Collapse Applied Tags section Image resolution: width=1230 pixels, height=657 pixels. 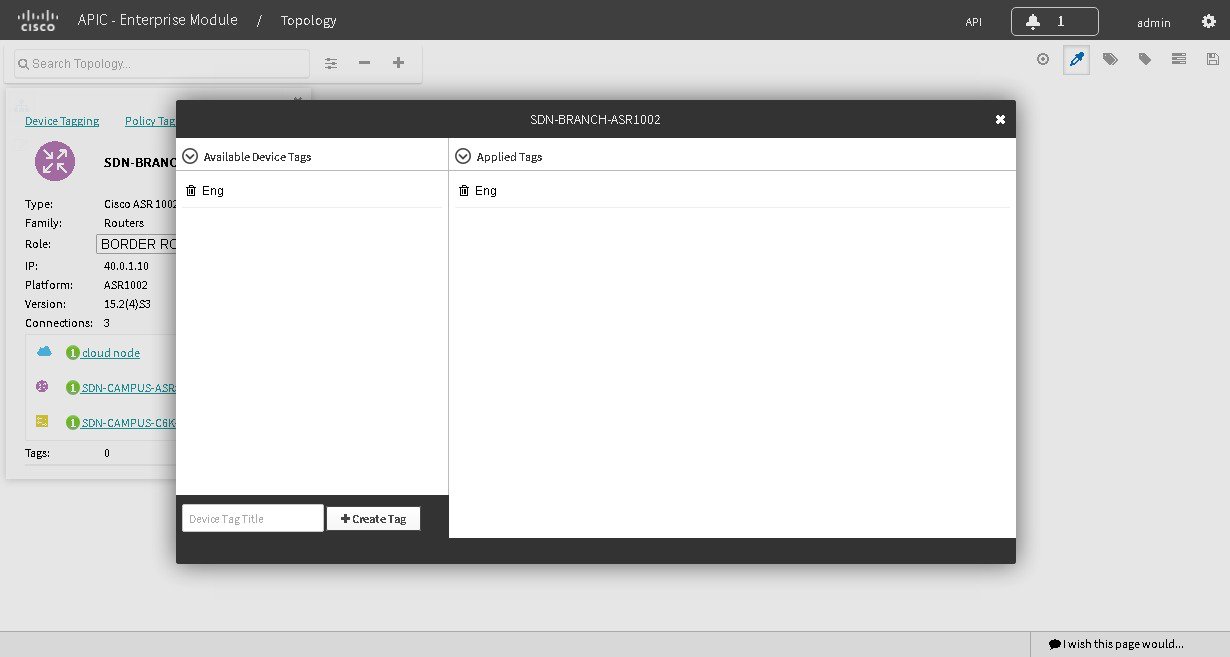click(x=462, y=156)
